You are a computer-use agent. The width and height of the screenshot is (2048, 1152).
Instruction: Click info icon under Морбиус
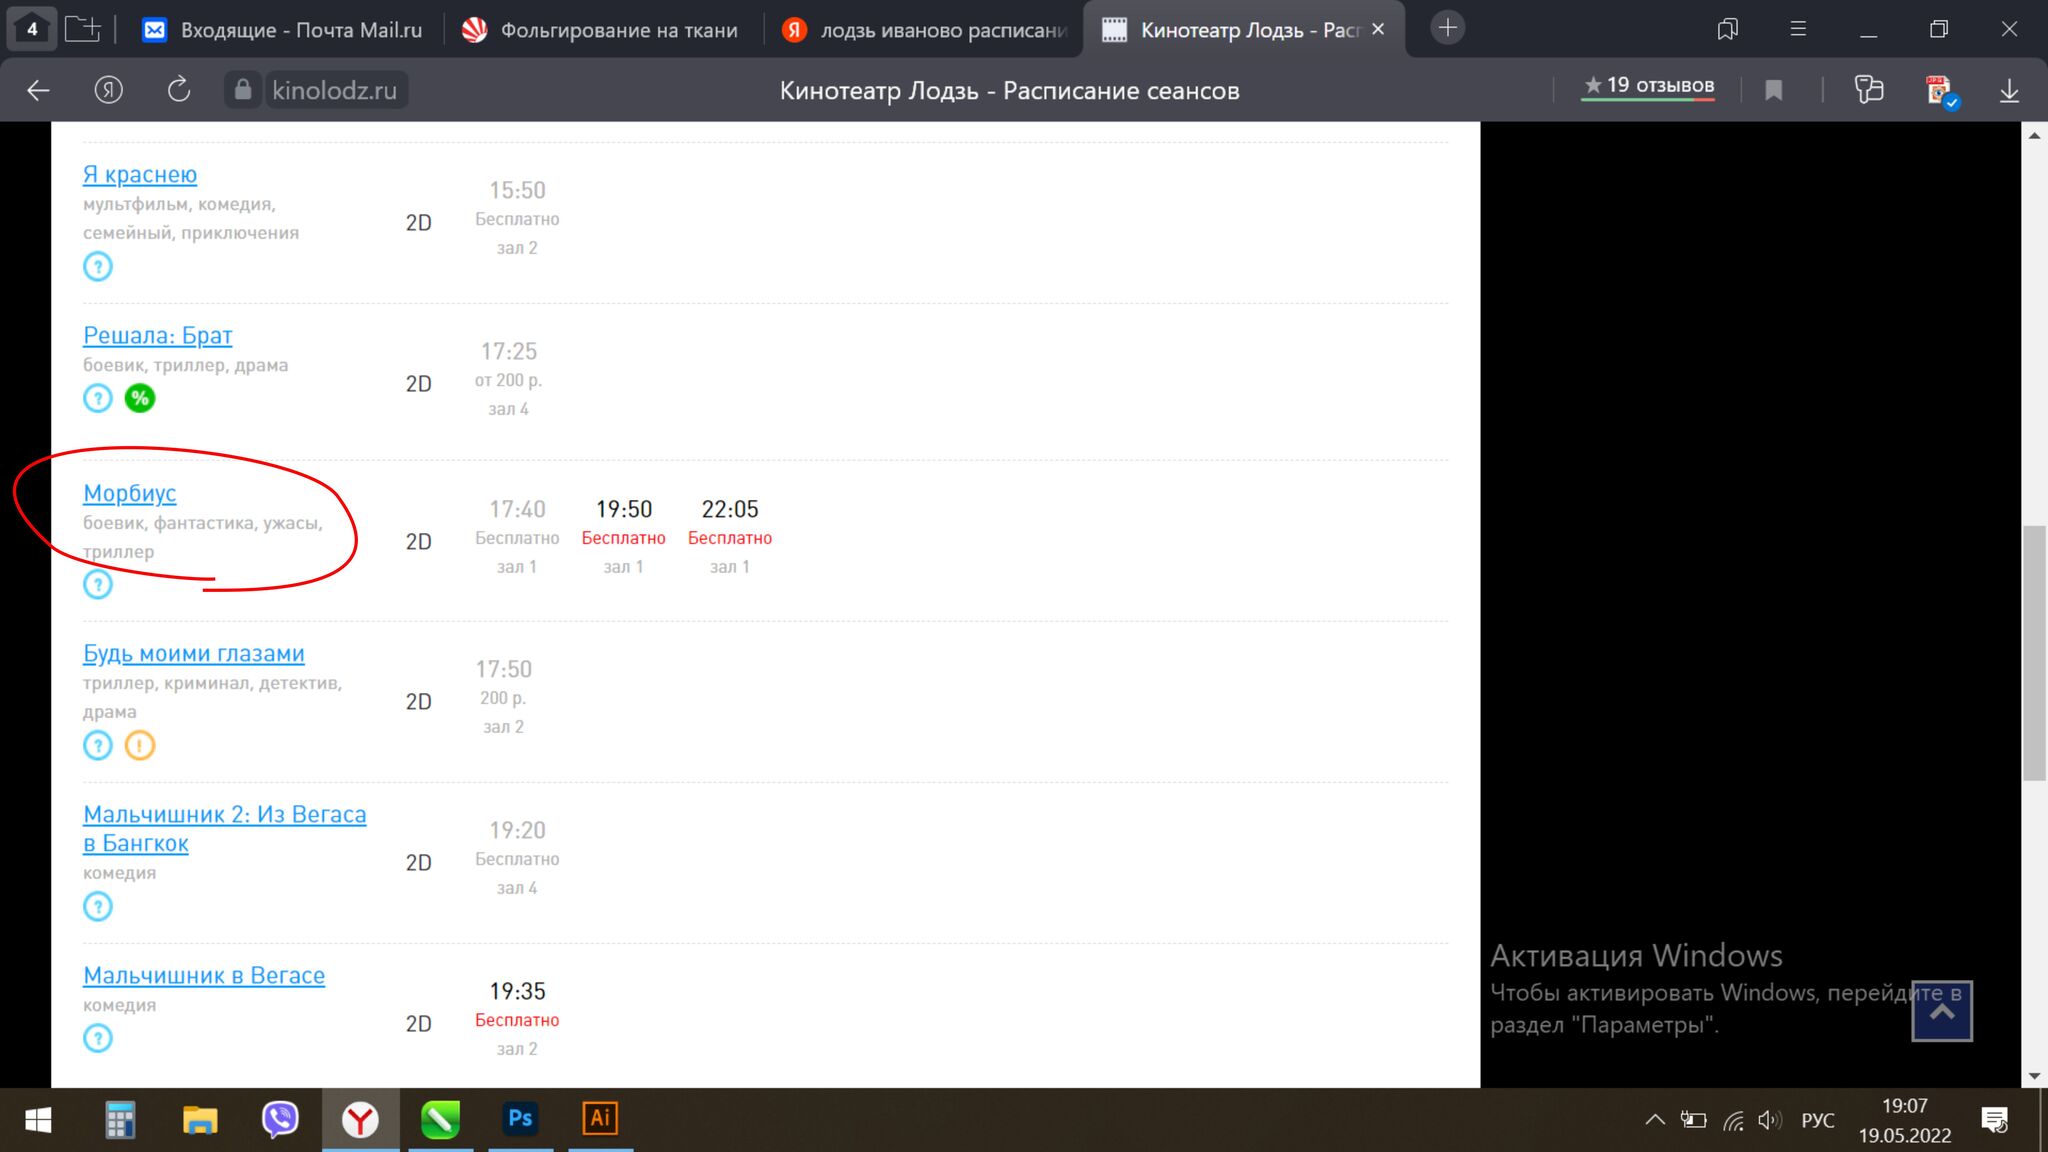click(97, 584)
